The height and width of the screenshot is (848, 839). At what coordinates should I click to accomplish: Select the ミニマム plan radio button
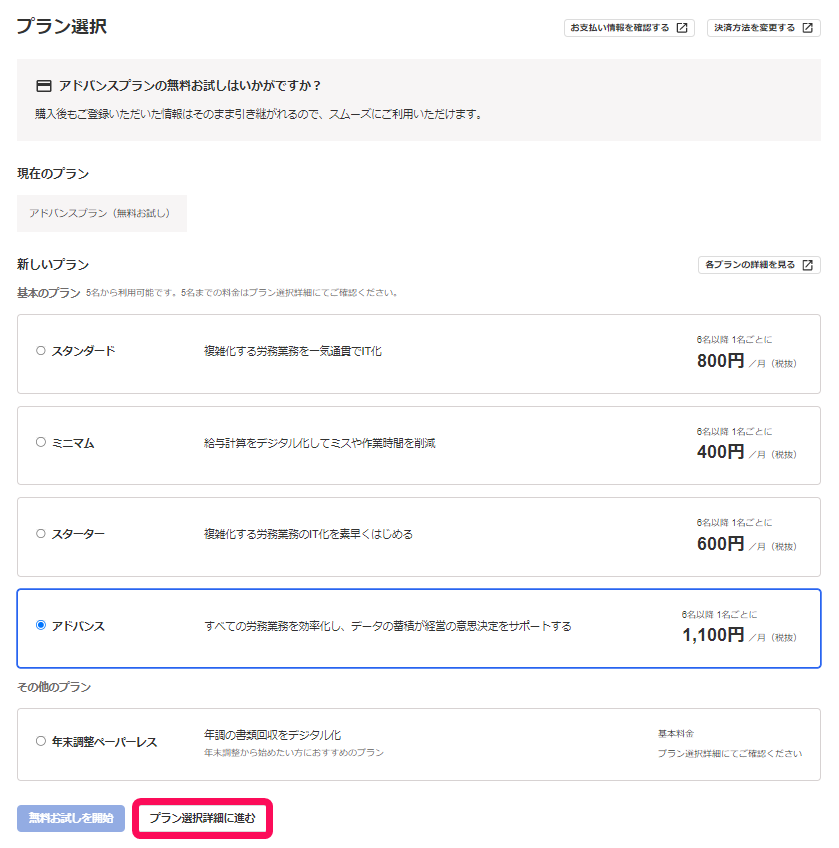[41, 442]
